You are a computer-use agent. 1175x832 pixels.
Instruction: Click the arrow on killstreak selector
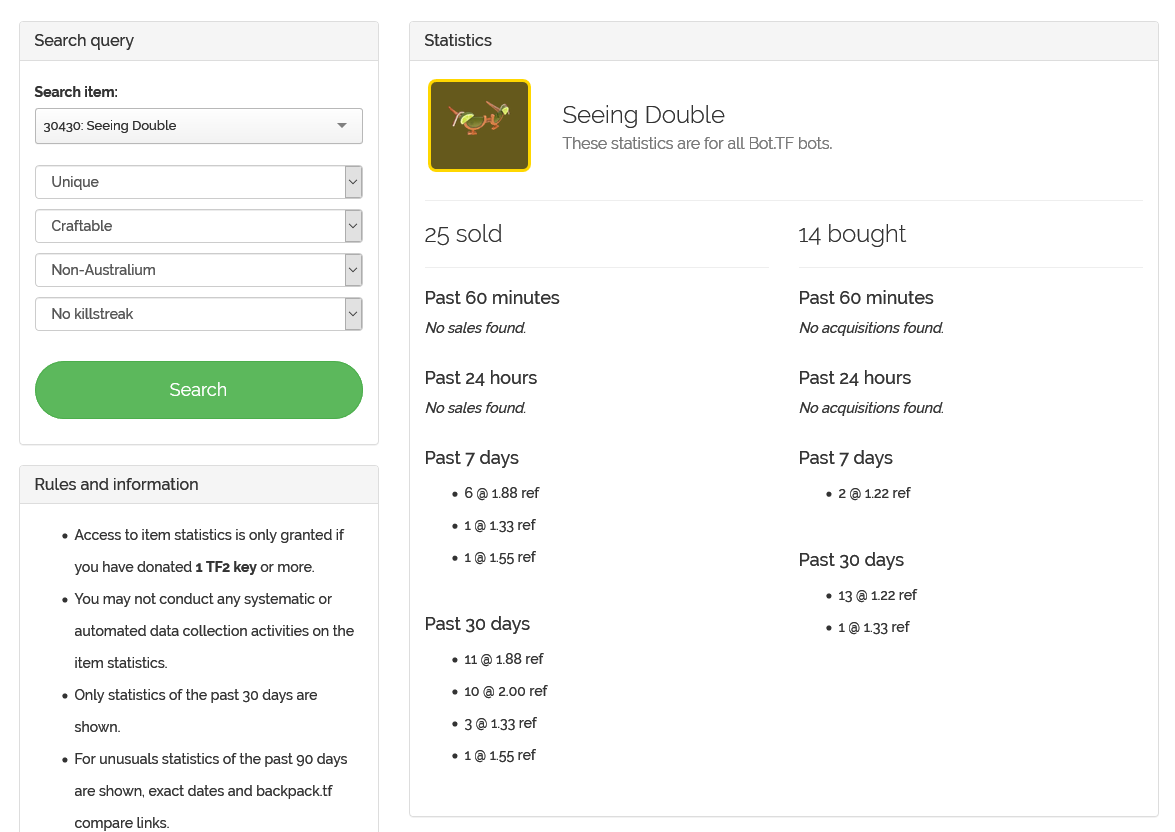(x=353, y=314)
